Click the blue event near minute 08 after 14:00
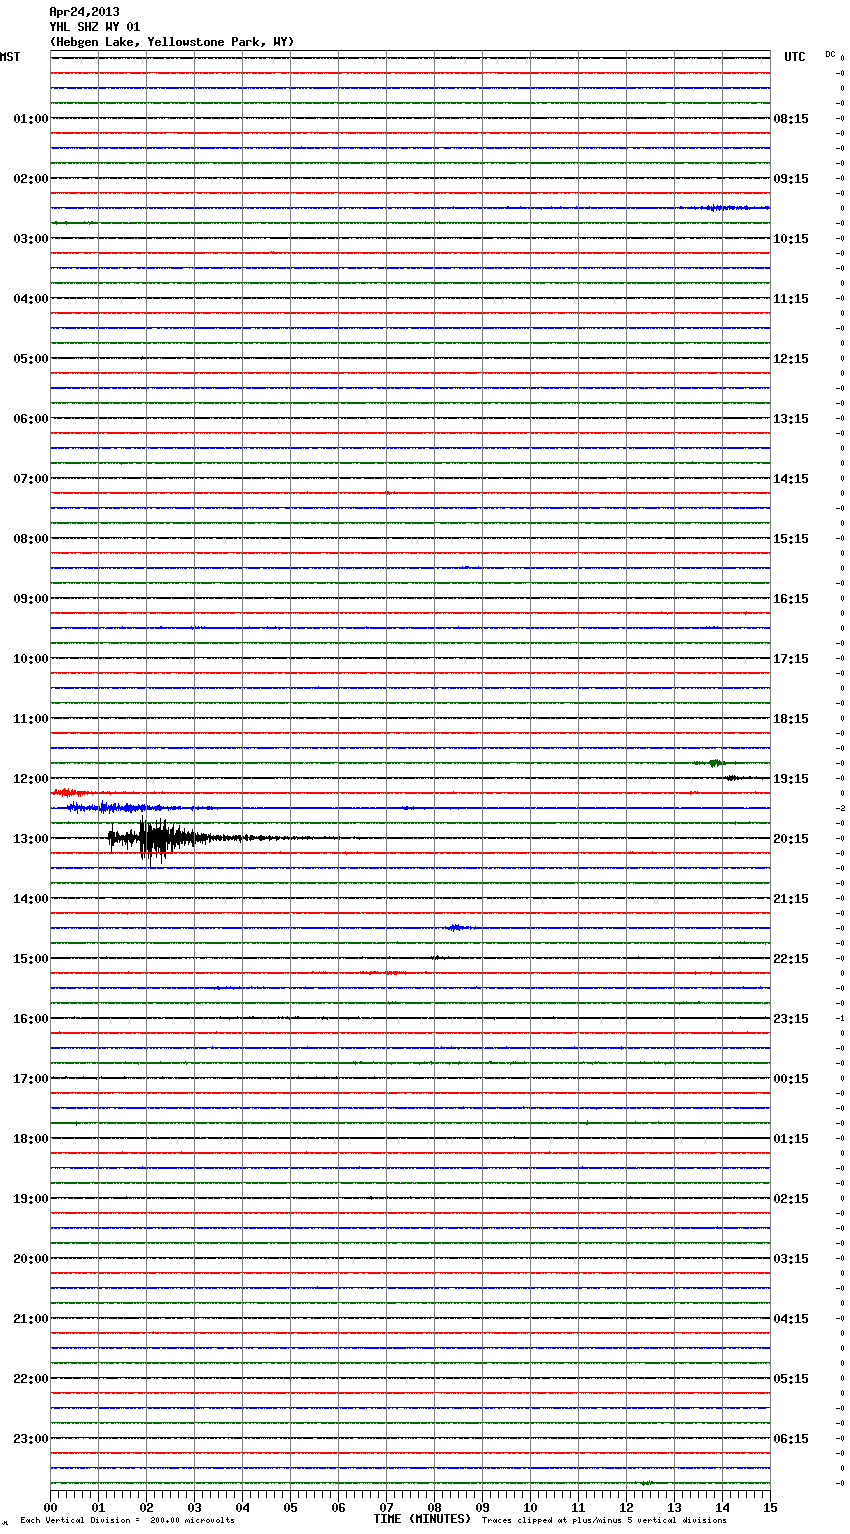This screenshot has height=1534, width=850. (458, 928)
